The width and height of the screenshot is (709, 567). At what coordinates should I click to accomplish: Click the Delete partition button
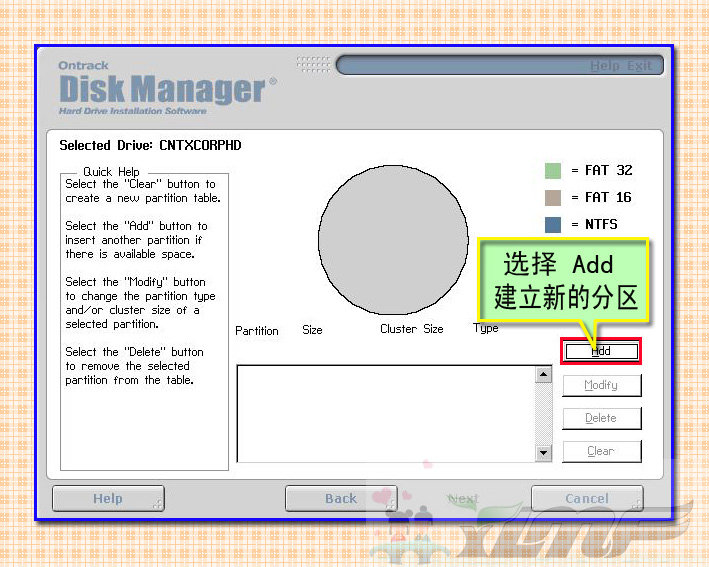coord(601,418)
